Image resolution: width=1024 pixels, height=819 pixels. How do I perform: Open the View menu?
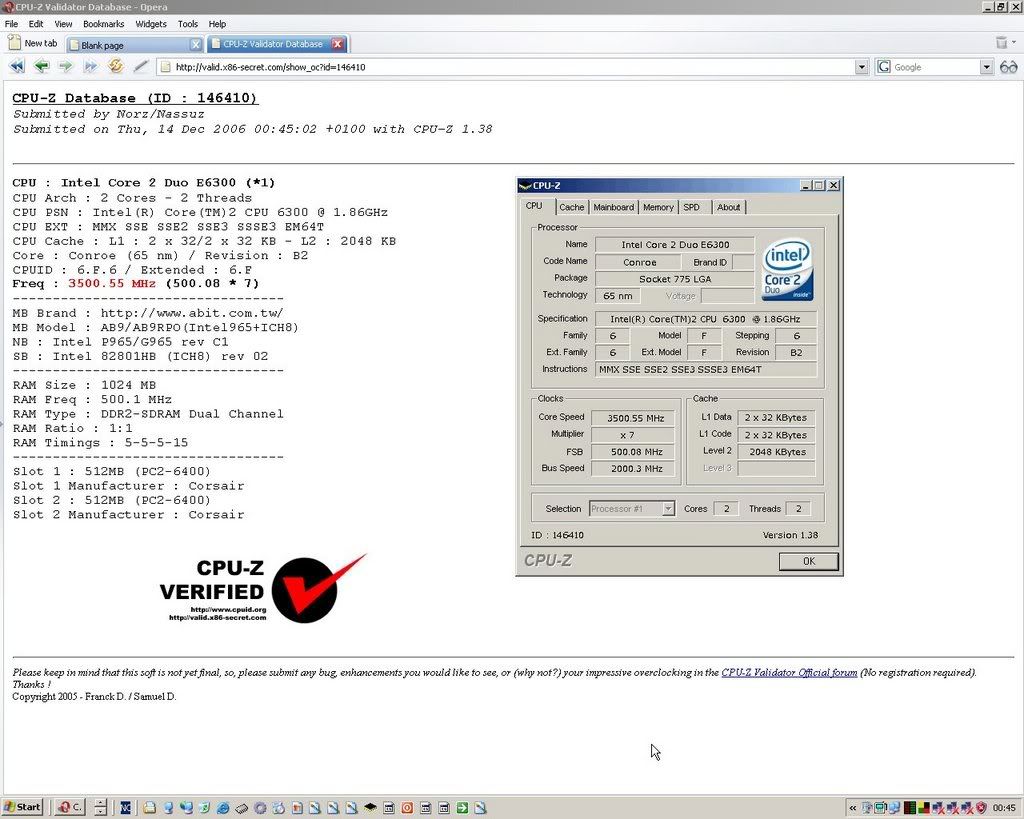(x=63, y=24)
